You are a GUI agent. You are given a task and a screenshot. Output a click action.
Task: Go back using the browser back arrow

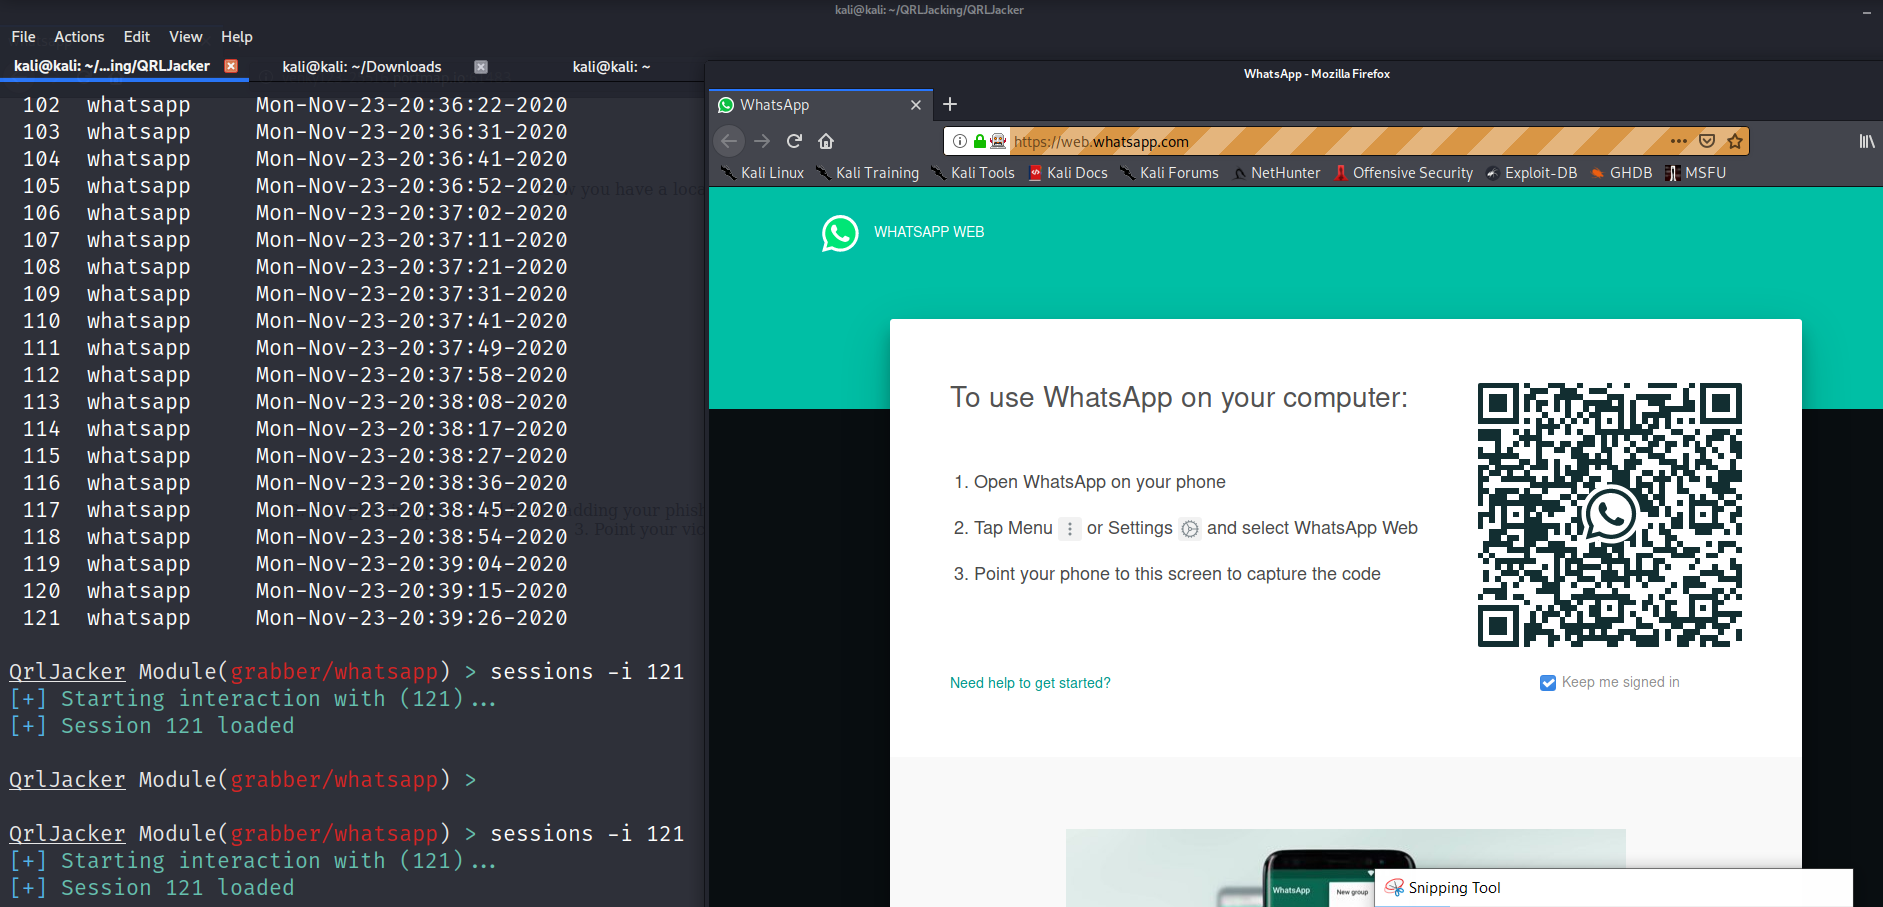(x=730, y=141)
